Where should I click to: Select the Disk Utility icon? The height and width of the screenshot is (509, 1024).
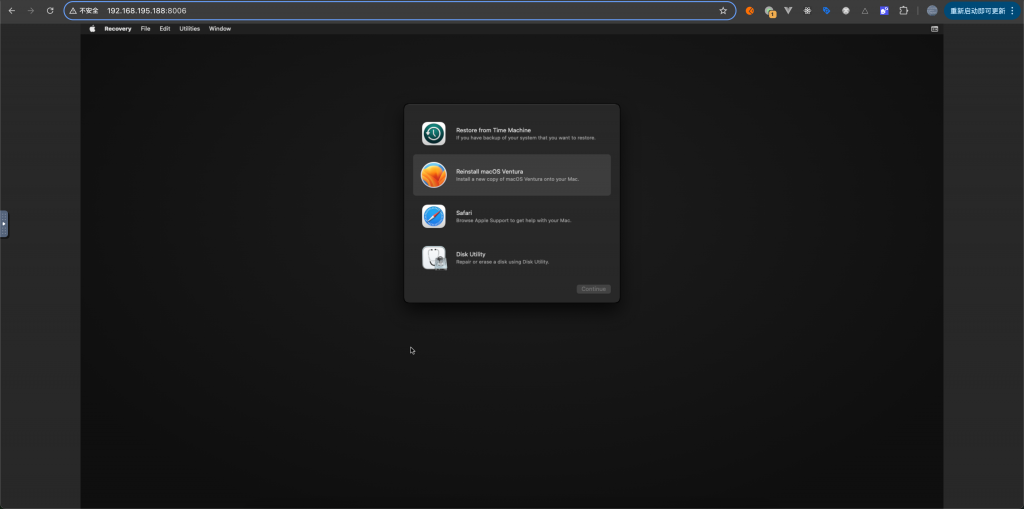(433, 258)
